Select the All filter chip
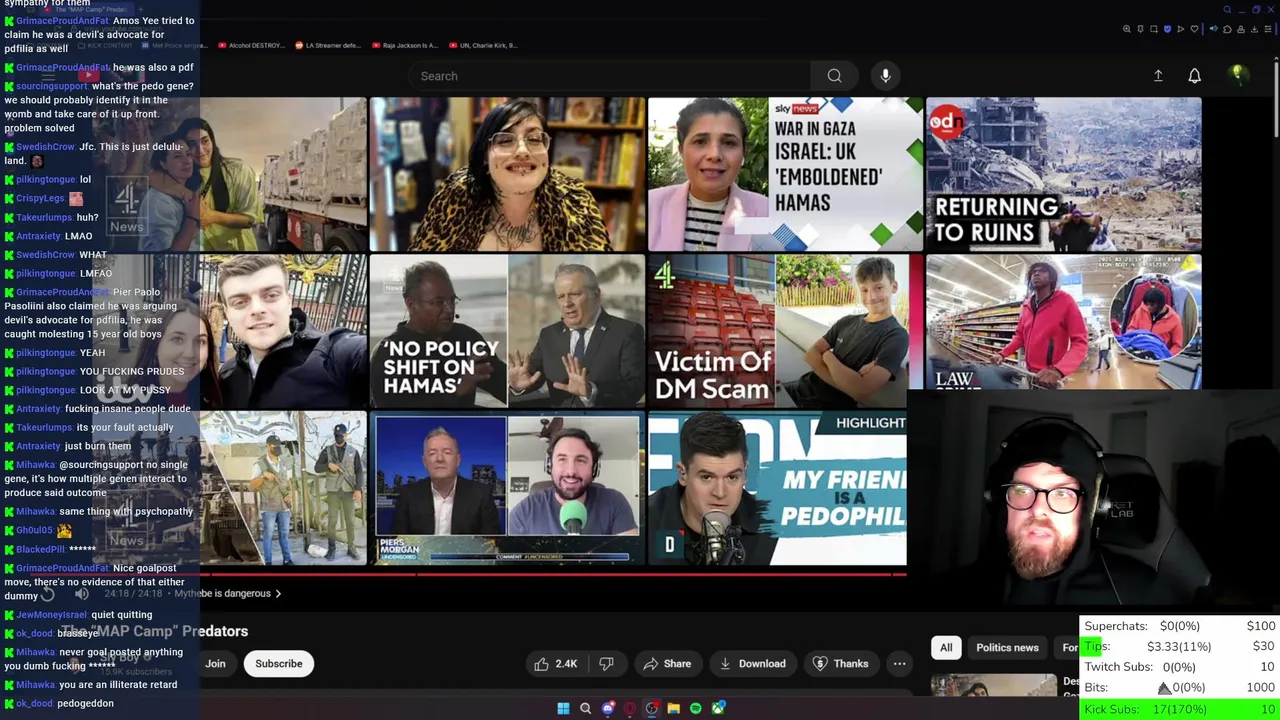Viewport: 1280px width, 720px height. 946,648
